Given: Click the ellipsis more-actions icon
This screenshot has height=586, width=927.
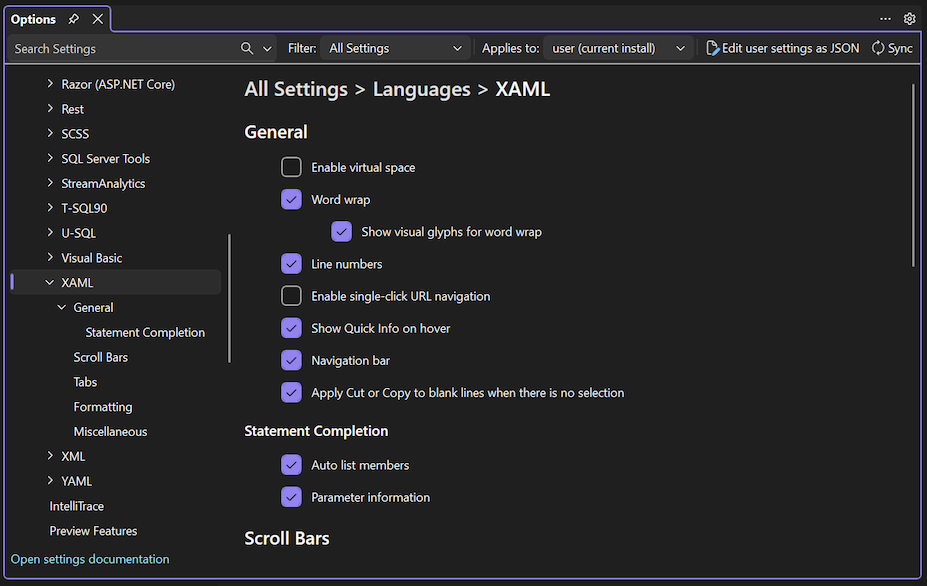Looking at the screenshot, I should pos(885,18).
